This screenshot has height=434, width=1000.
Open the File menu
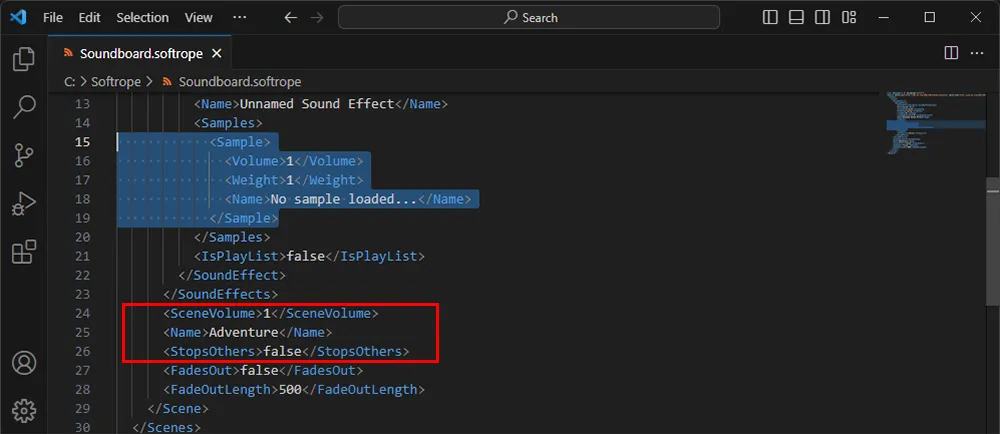pos(52,18)
